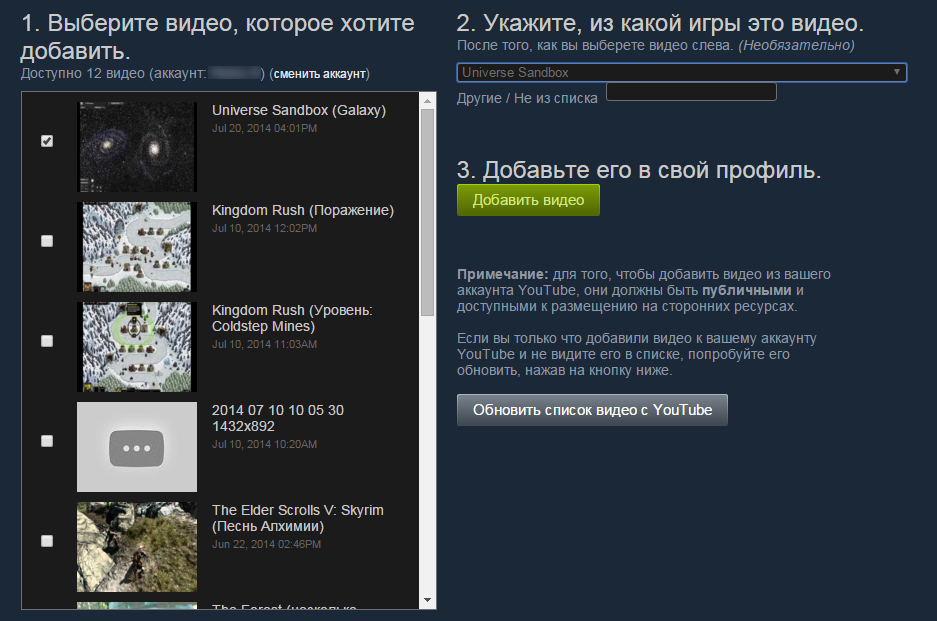The height and width of the screenshot is (621, 937).
Task: Click the Доступно 12 видео text
Action: pos(82,74)
